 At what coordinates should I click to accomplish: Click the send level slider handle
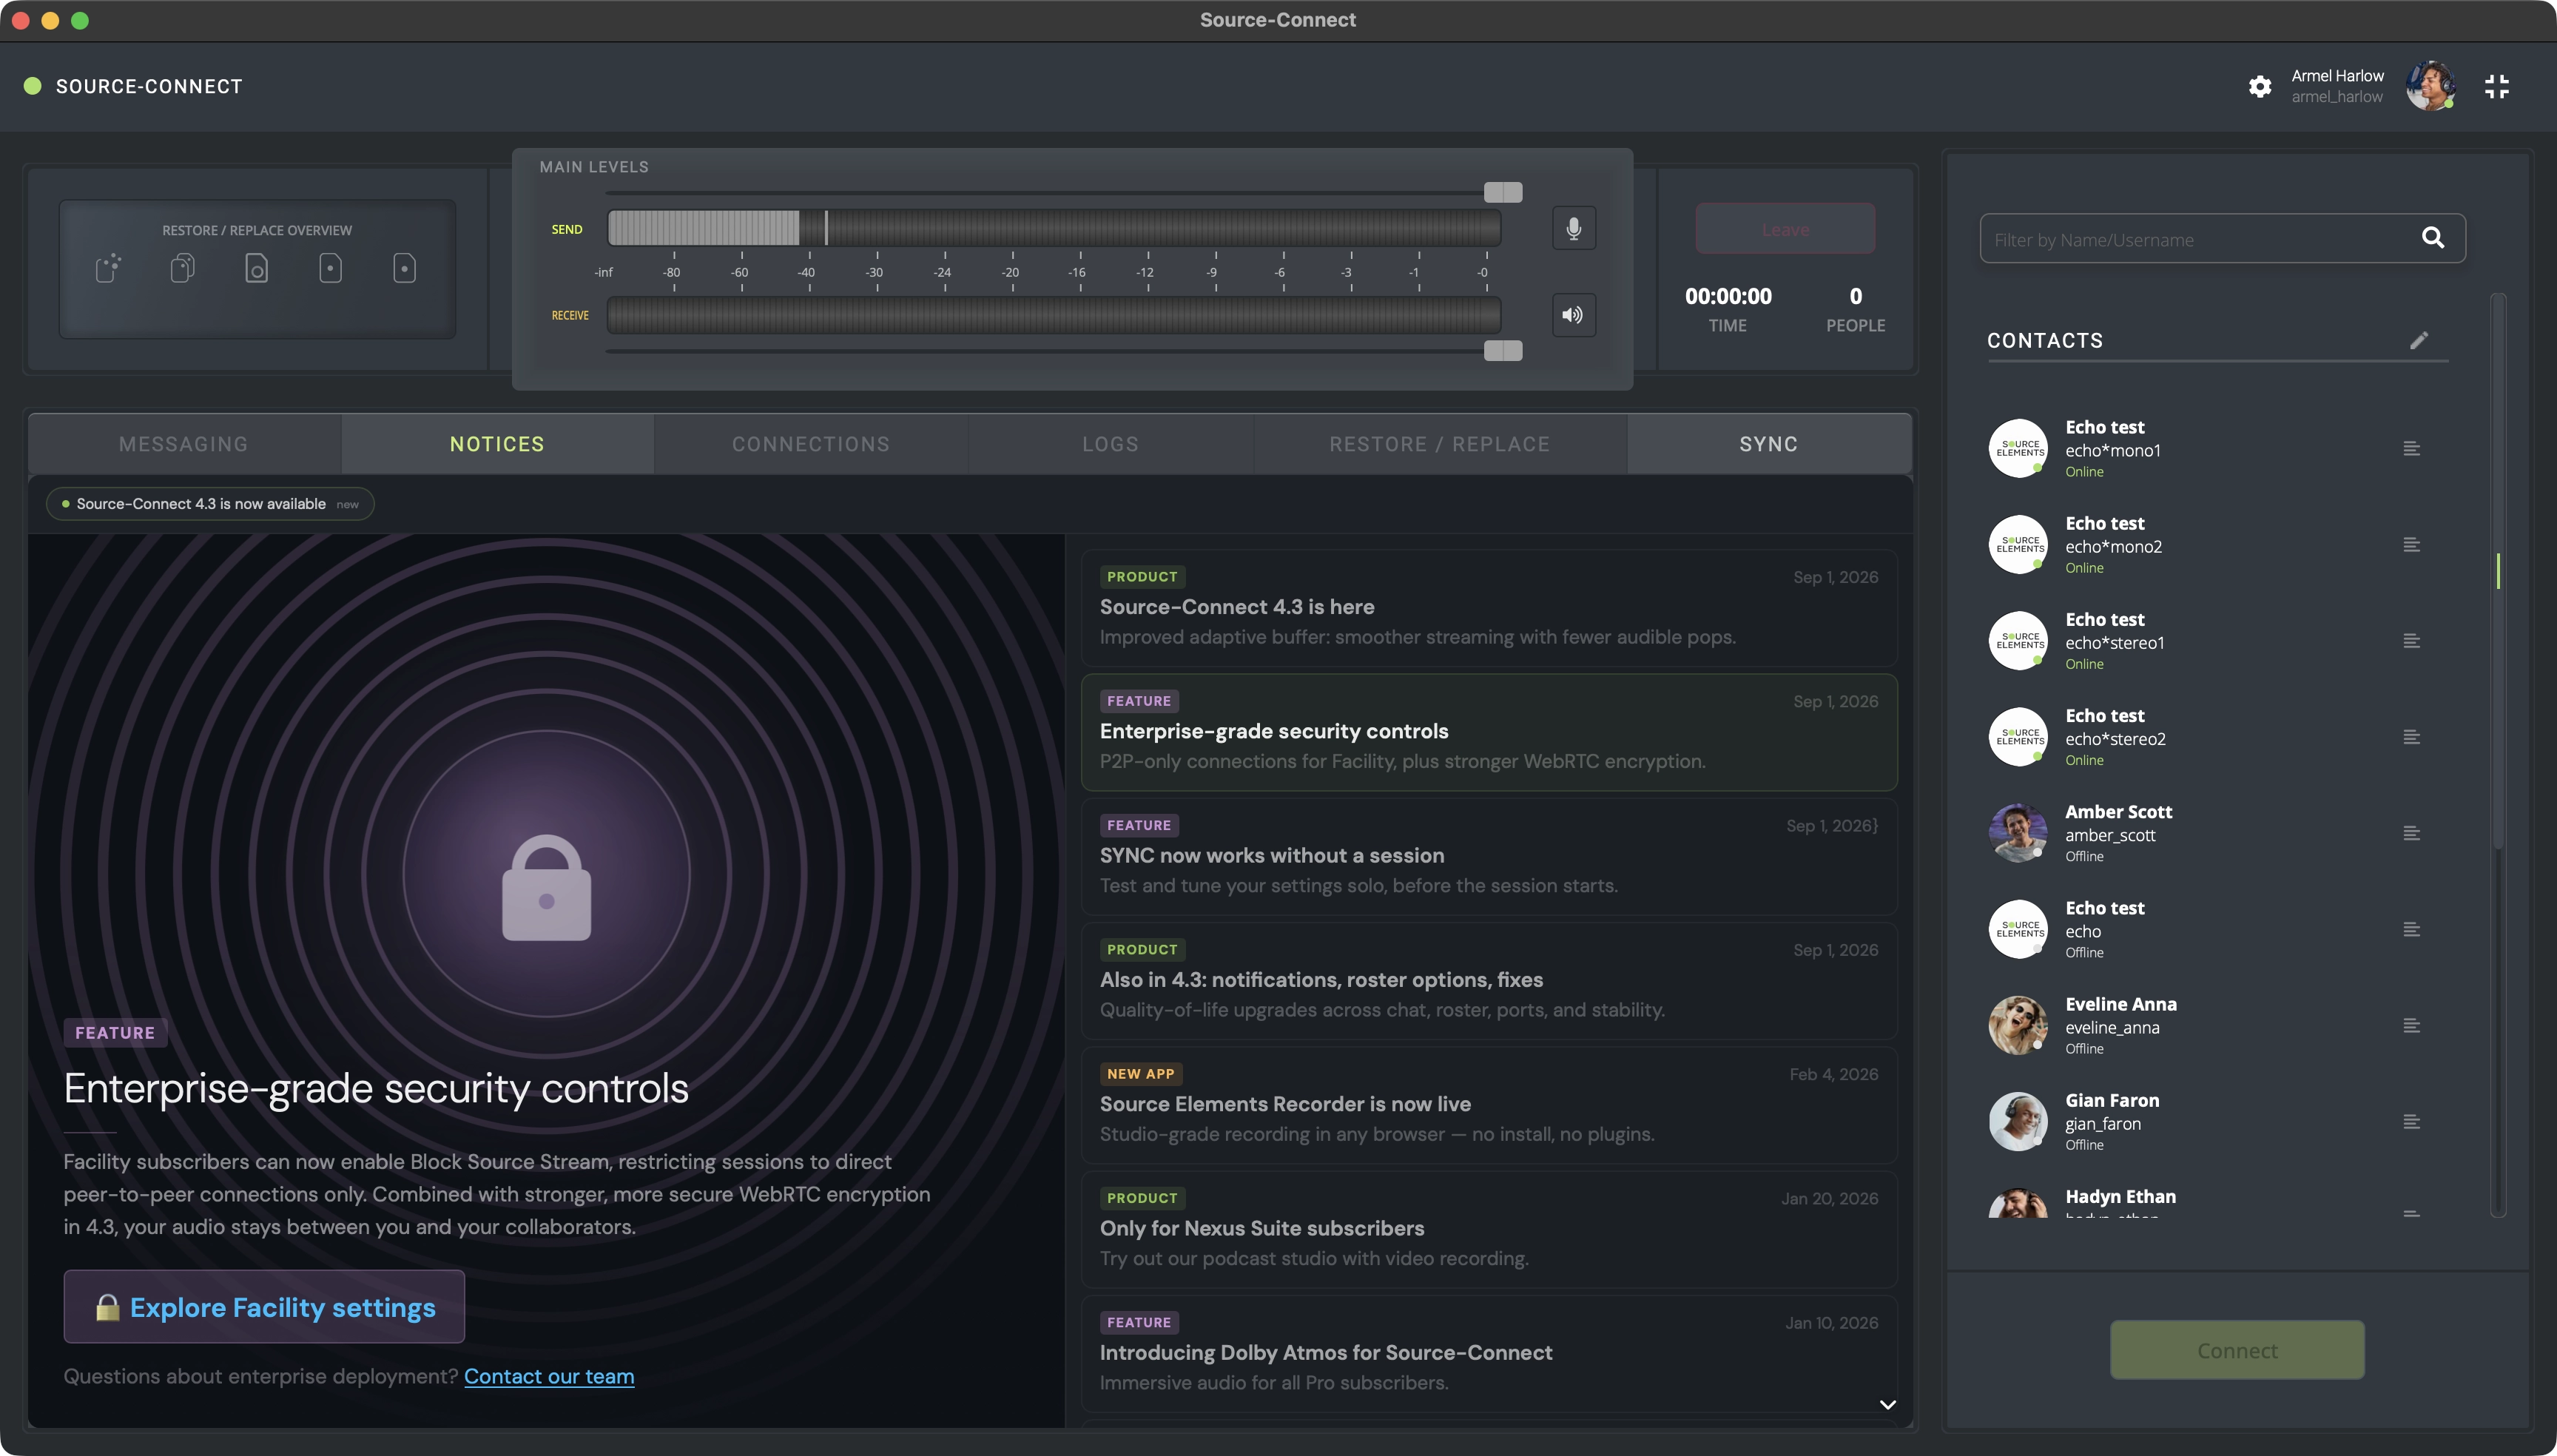1503,192
